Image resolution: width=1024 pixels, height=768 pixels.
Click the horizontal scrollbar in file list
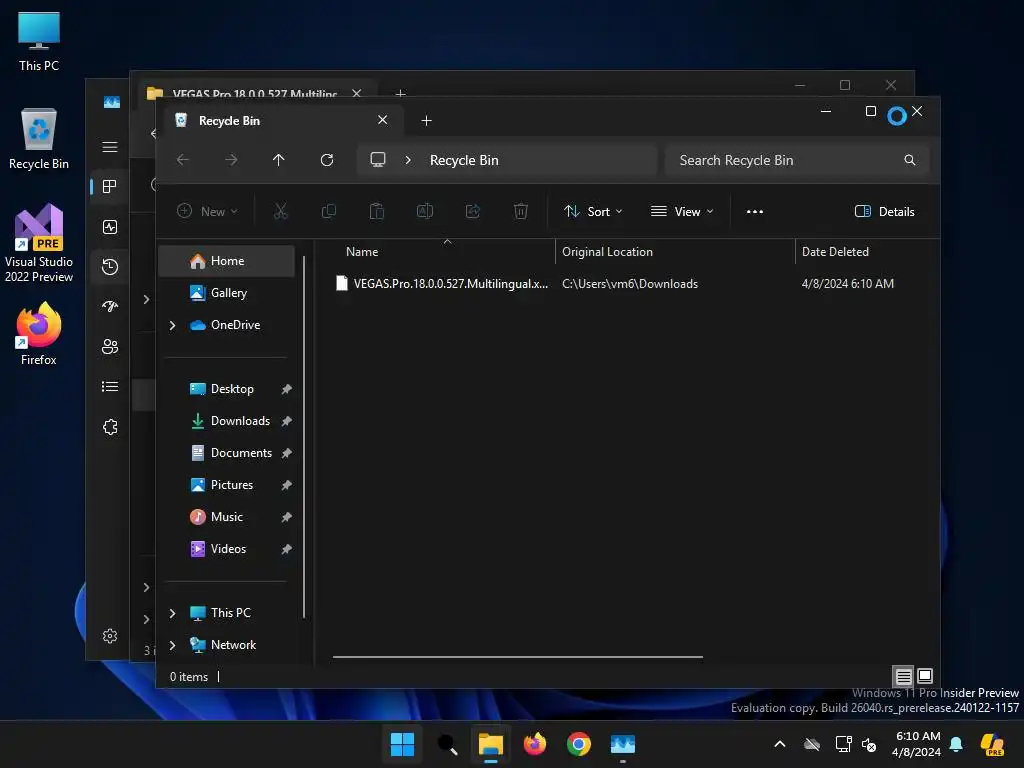(x=517, y=657)
